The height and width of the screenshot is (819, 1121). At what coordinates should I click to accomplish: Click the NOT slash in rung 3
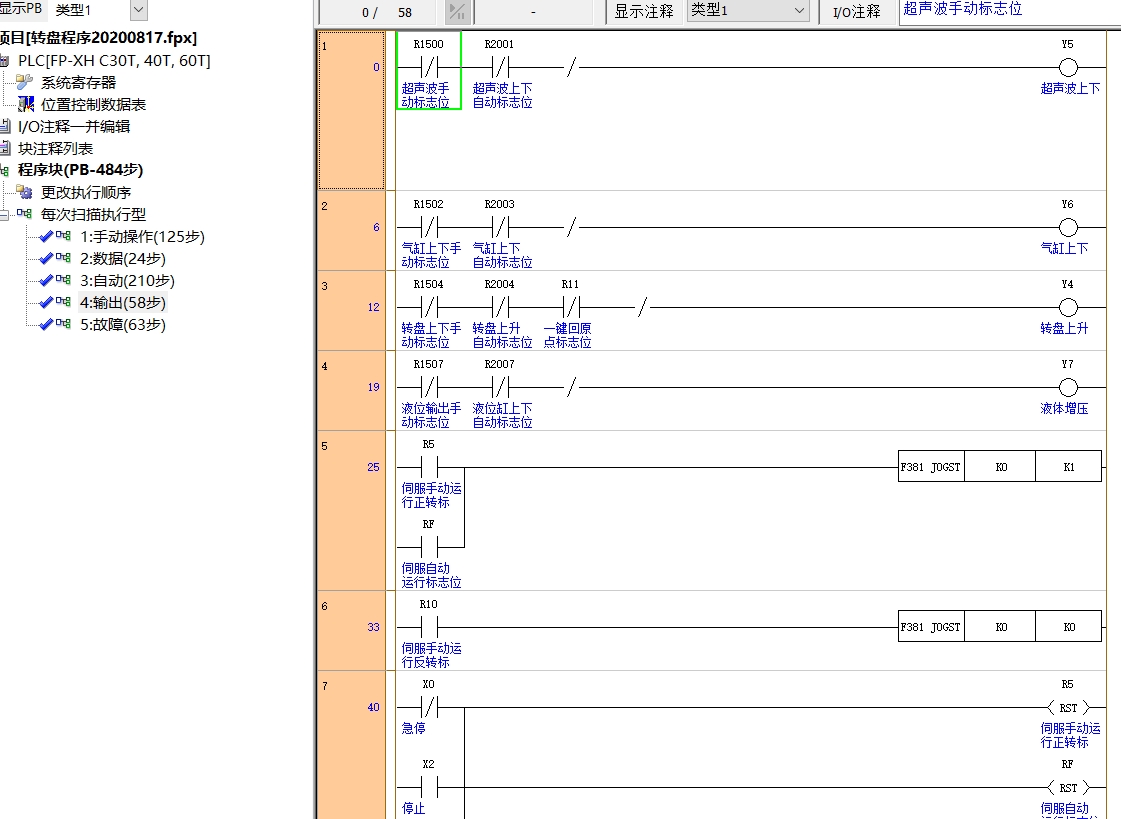(x=642, y=308)
